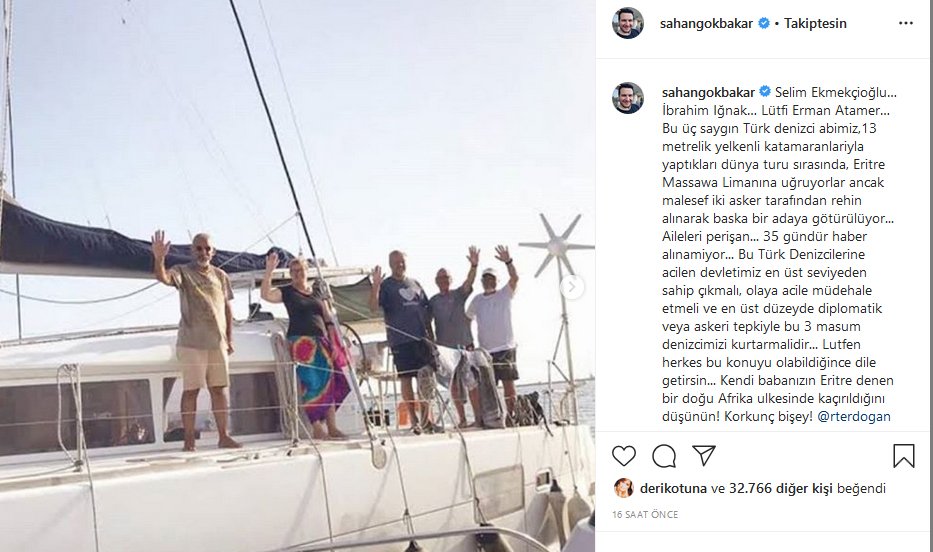Open the three-dot more options menu
The height and width of the screenshot is (552, 933).
coord(906,23)
